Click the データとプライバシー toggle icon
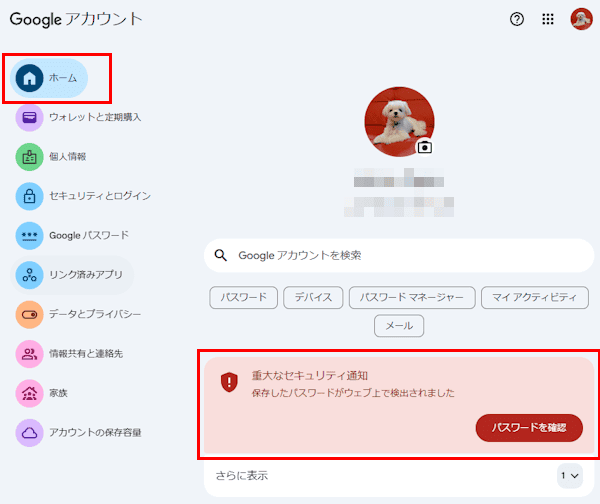Screen dimensions: 600x504 pyautogui.click(x=29, y=314)
